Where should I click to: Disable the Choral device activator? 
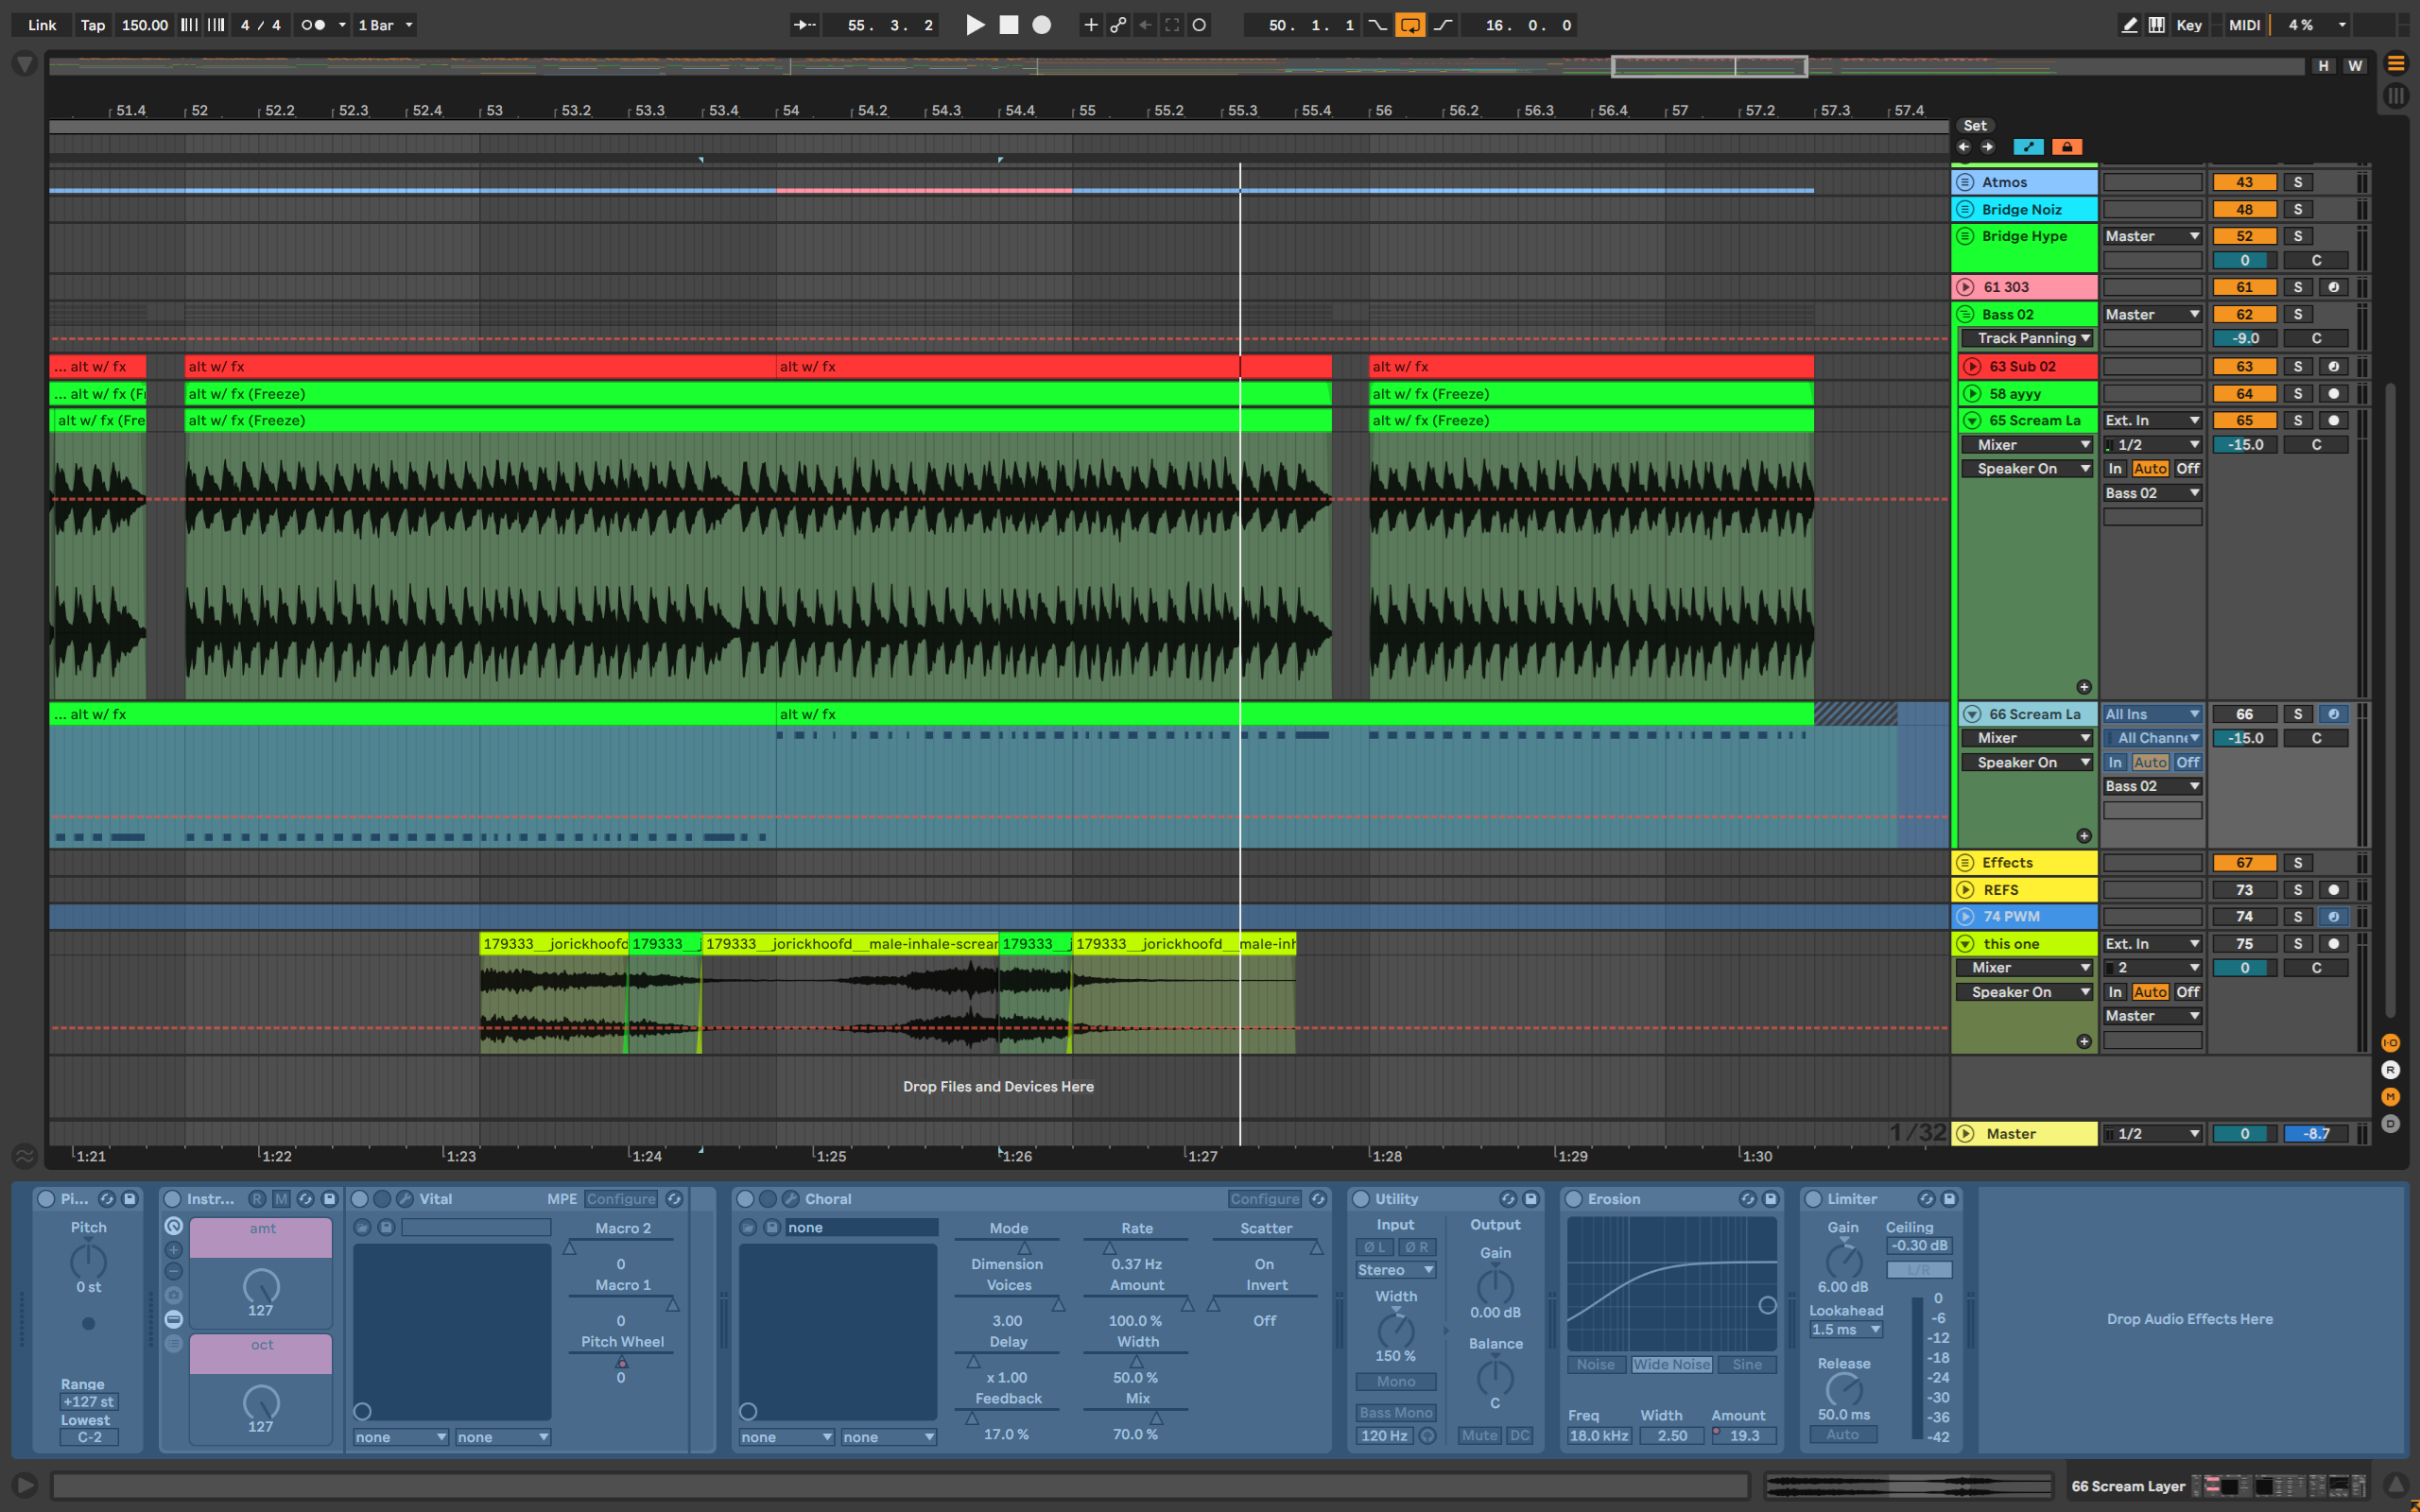[745, 1199]
